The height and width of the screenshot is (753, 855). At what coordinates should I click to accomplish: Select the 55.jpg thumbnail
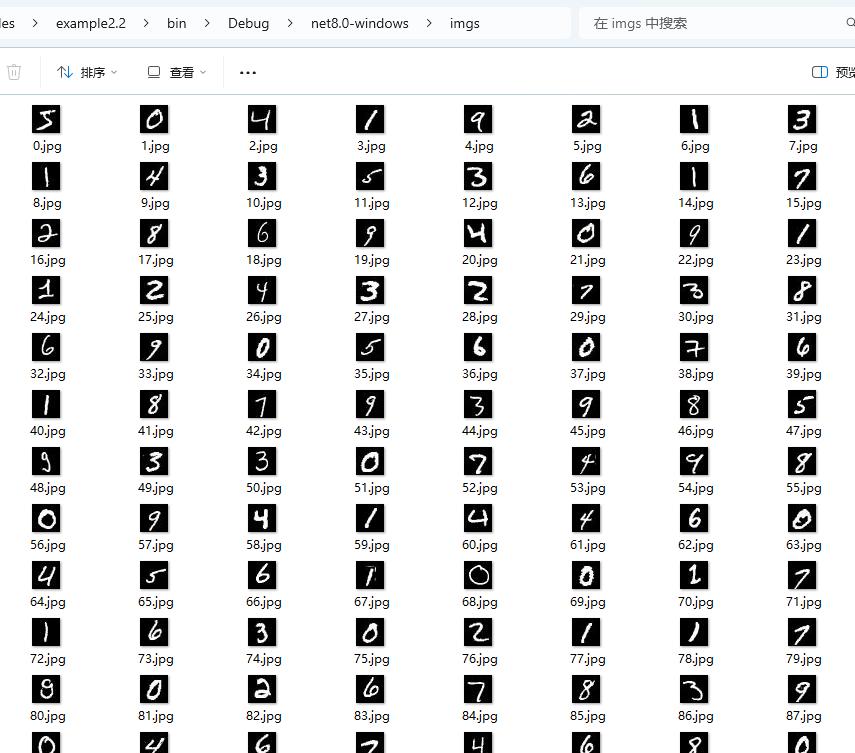[802, 461]
